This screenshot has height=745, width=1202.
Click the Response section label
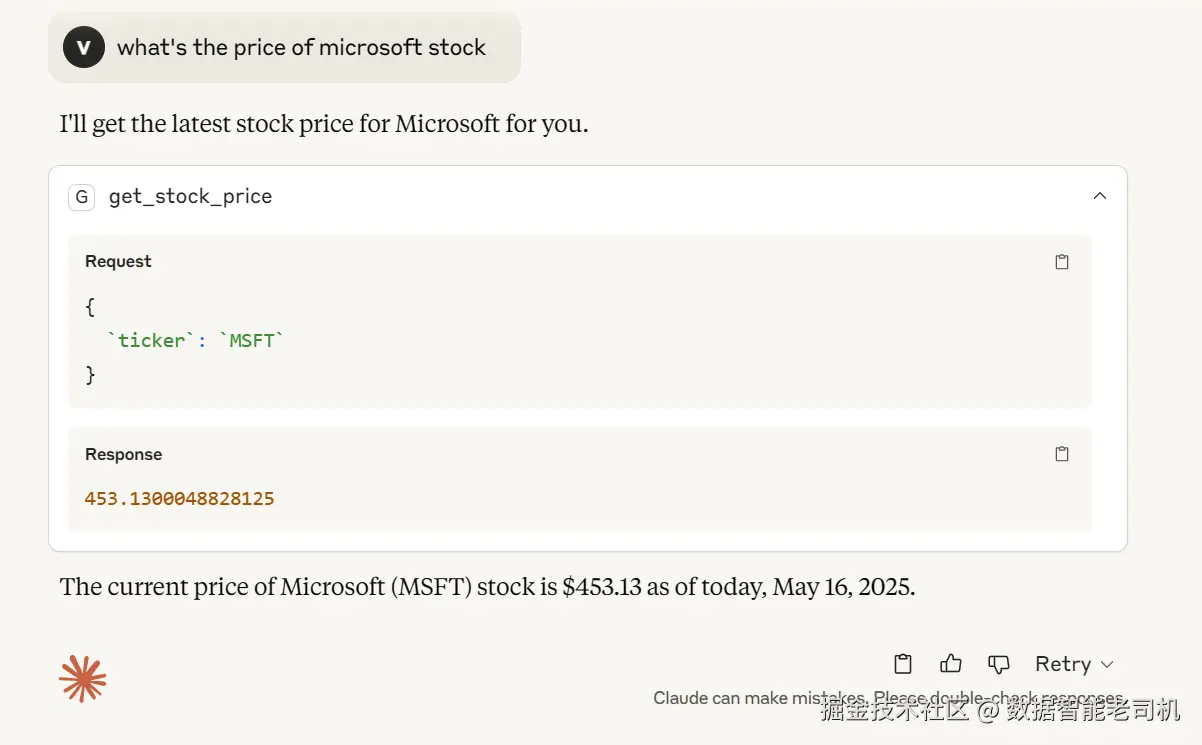pyautogui.click(x=123, y=455)
